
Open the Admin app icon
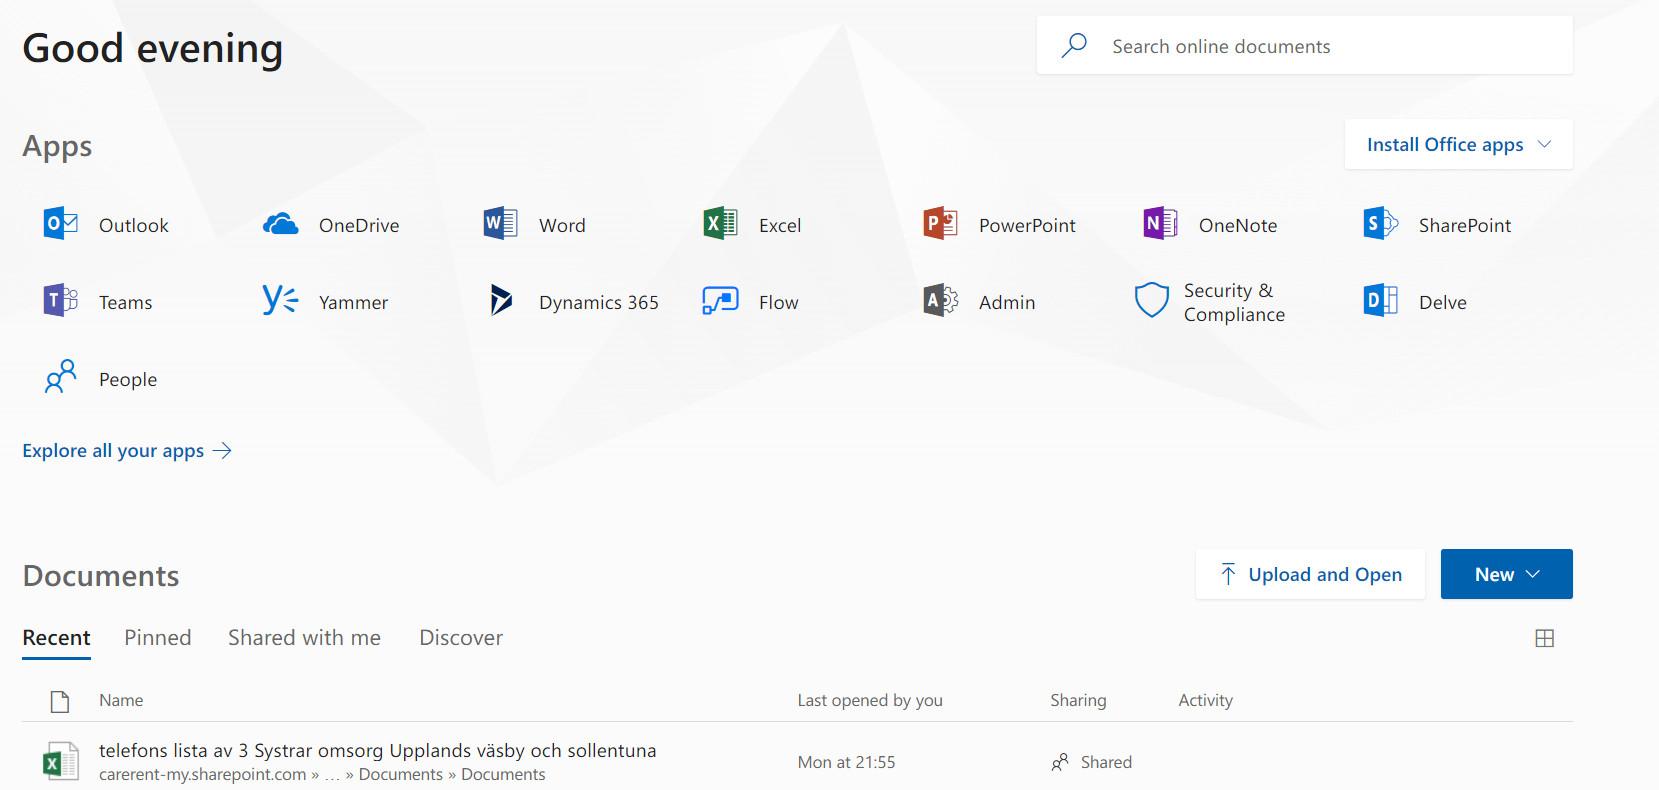(940, 300)
